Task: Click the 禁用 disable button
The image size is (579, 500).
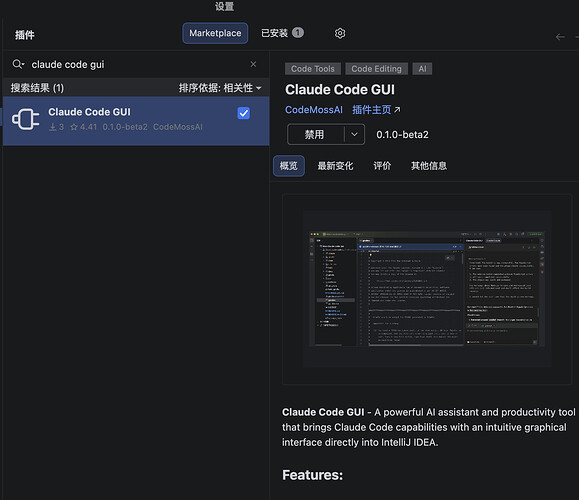Action: [x=316, y=134]
